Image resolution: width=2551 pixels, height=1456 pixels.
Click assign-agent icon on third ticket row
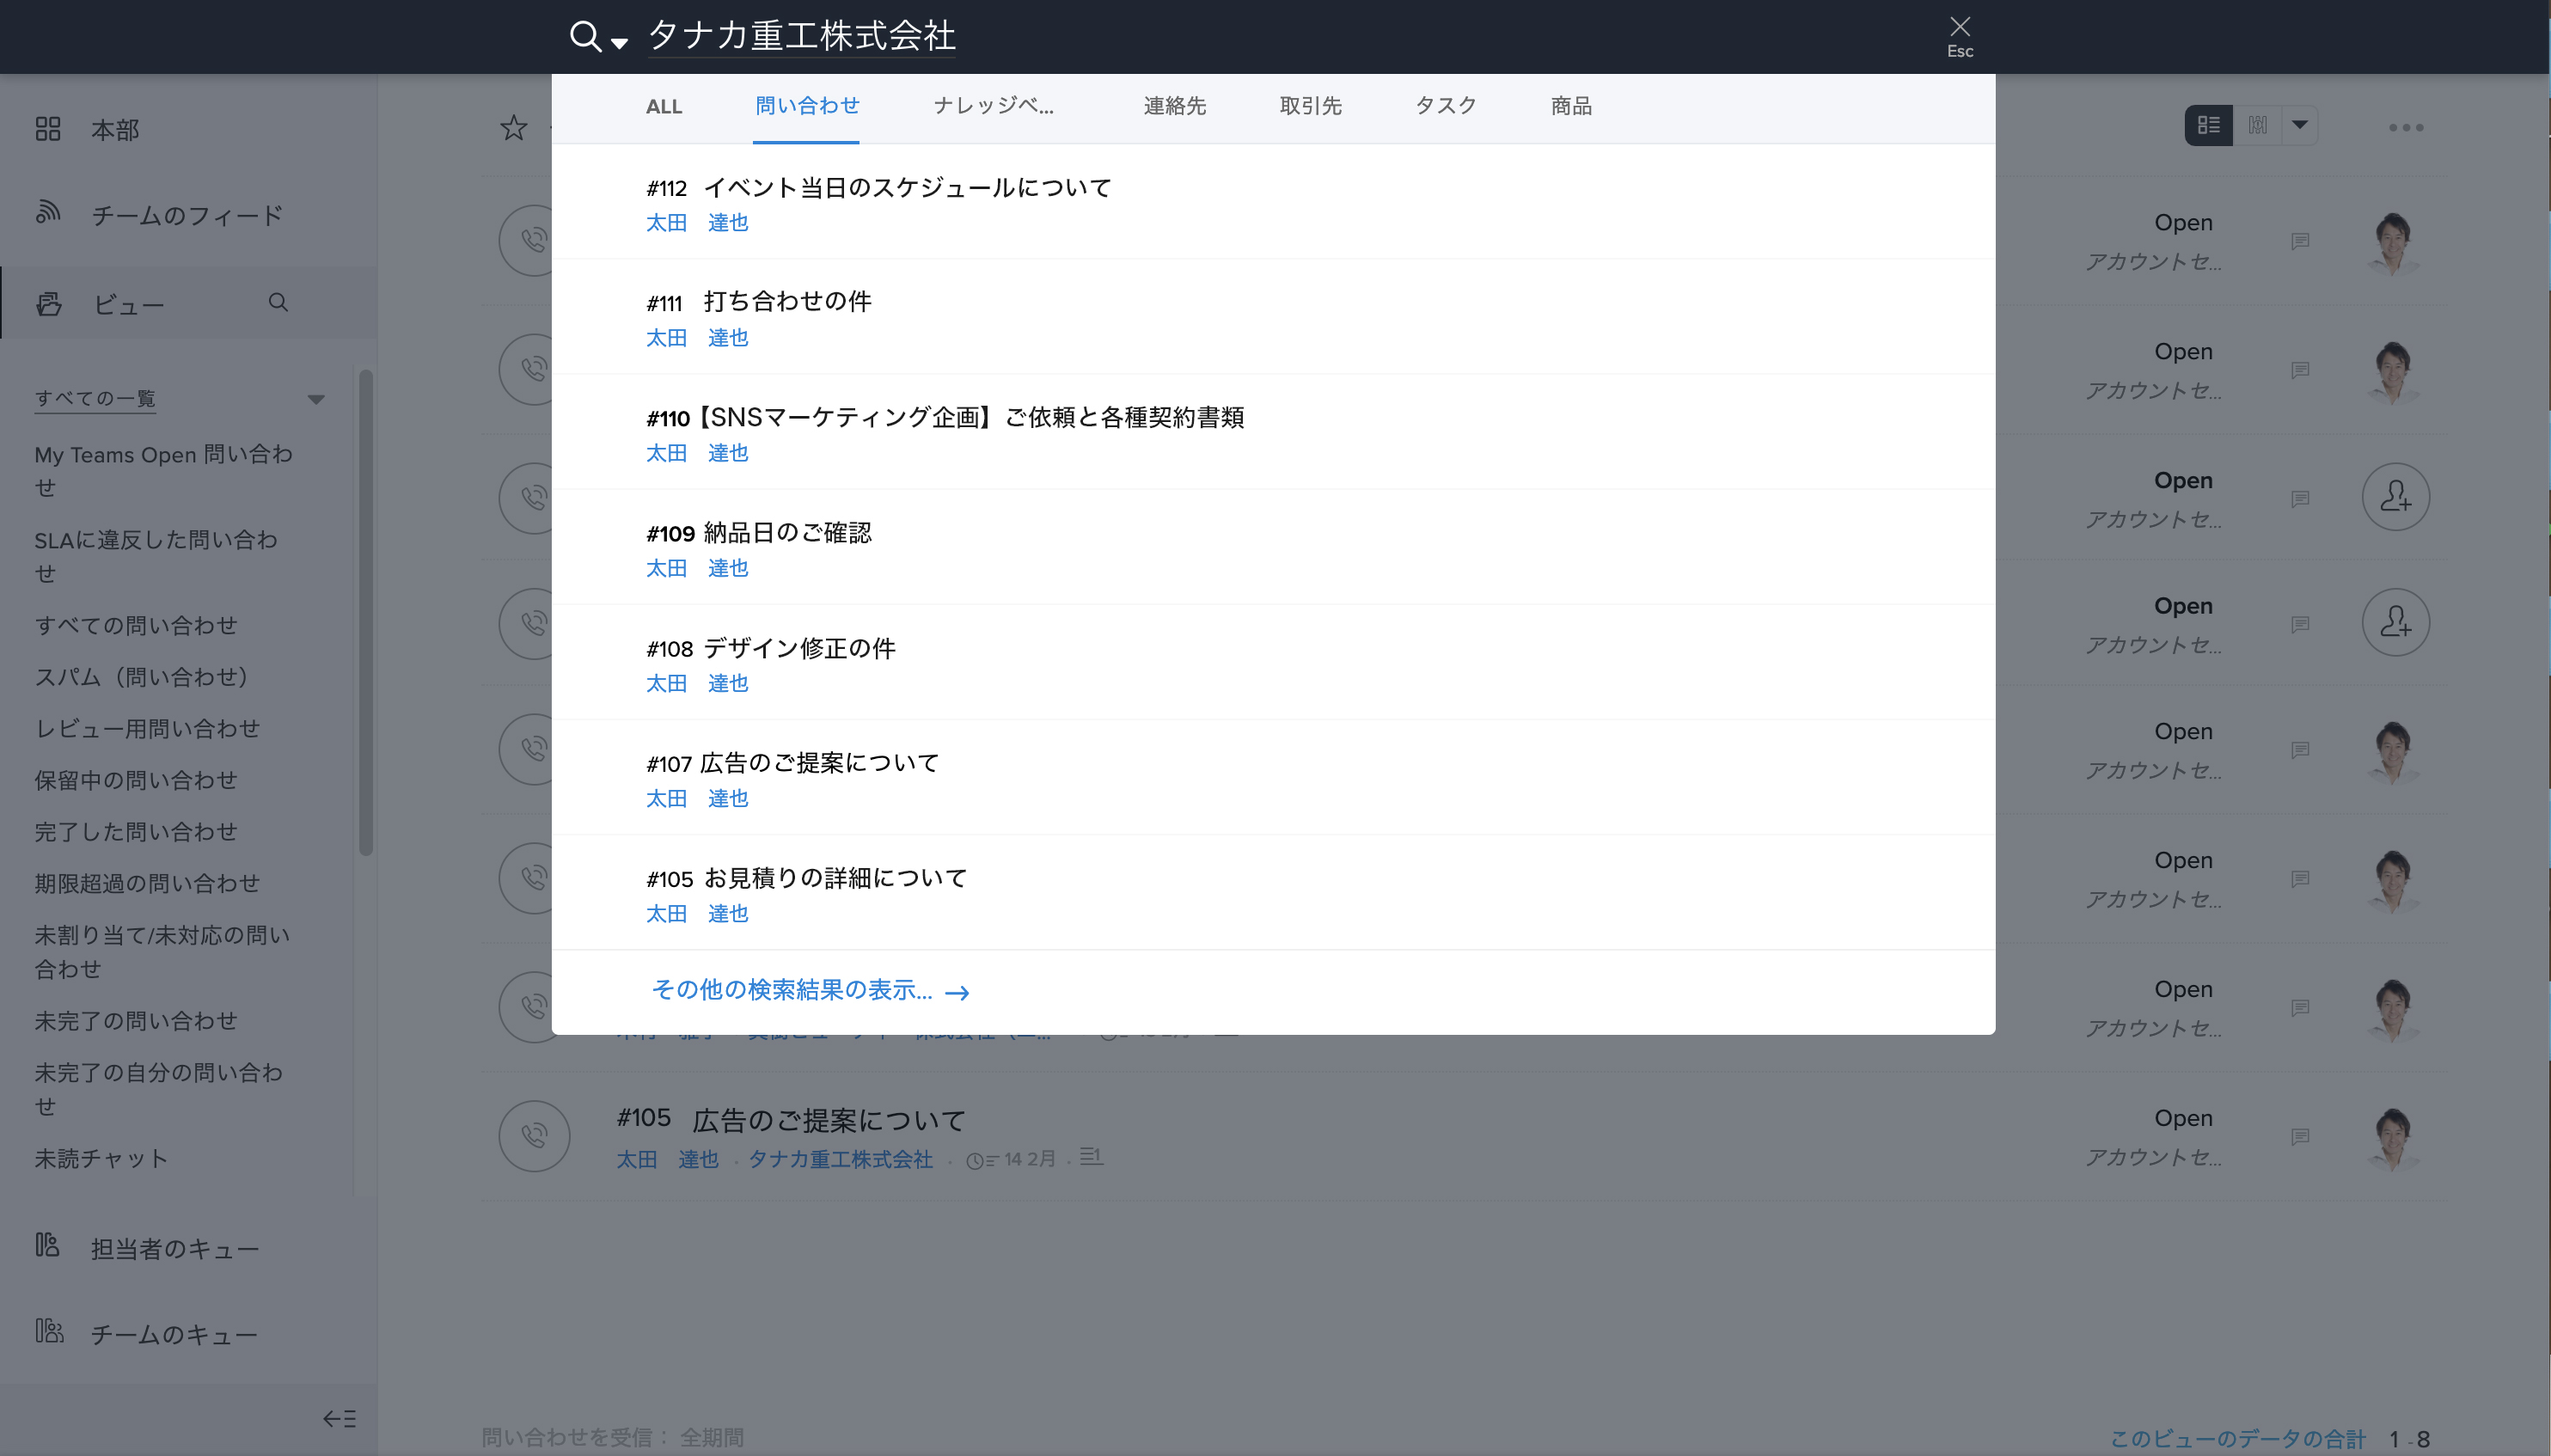(x=2395, y=497)
